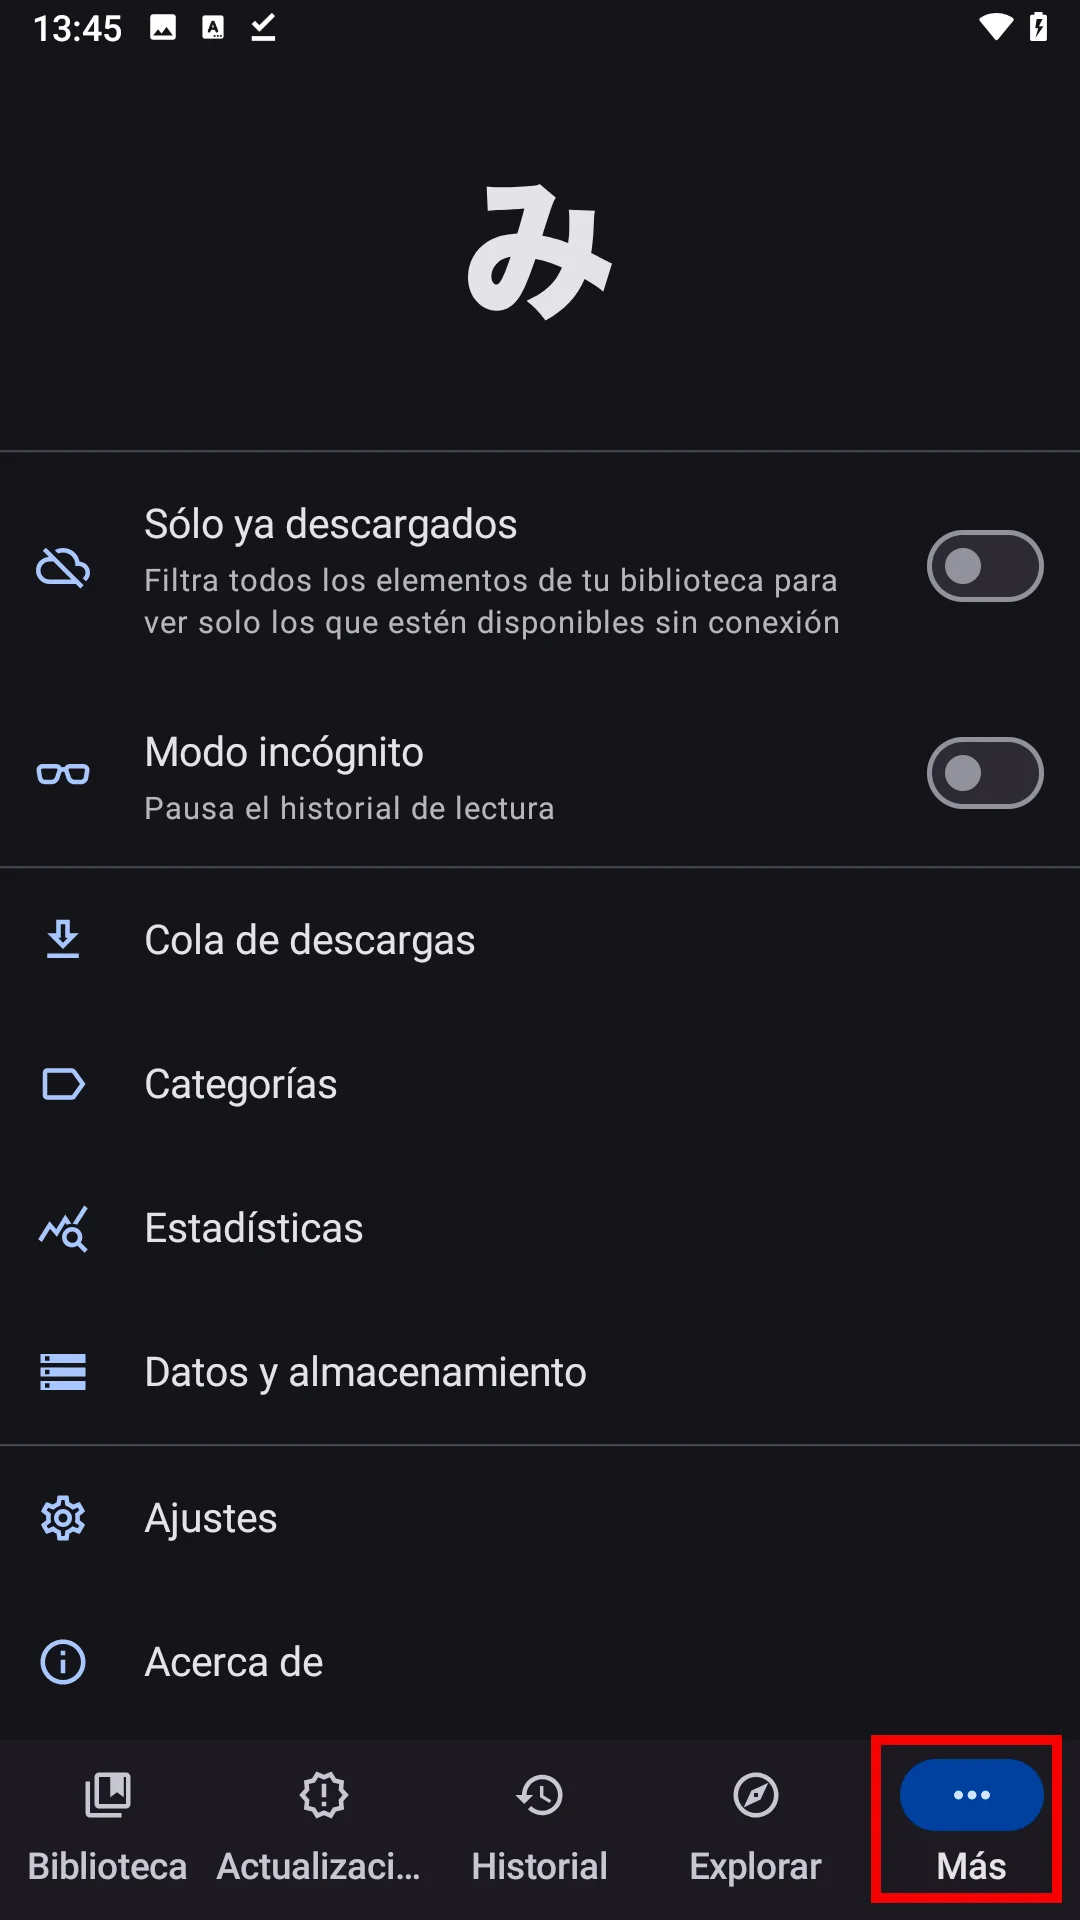Open Cola de descargas

point(310,940)
